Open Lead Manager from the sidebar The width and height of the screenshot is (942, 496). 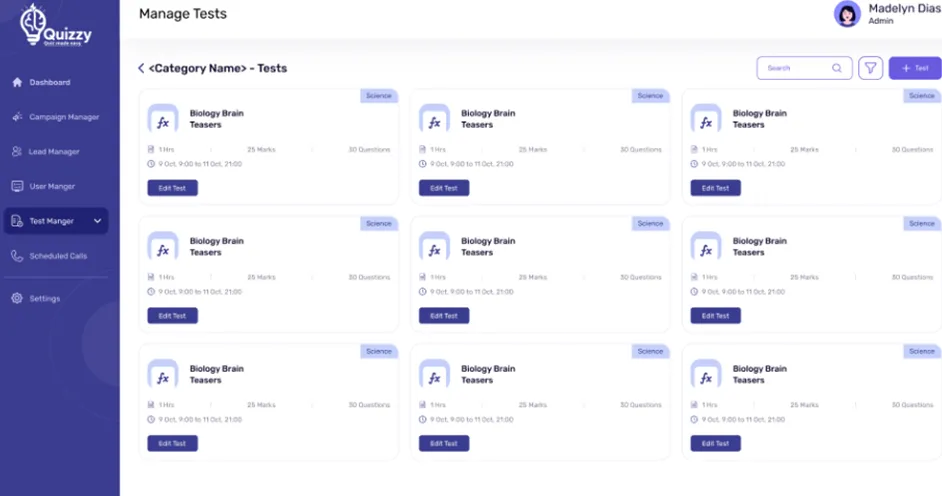[54, 152]
